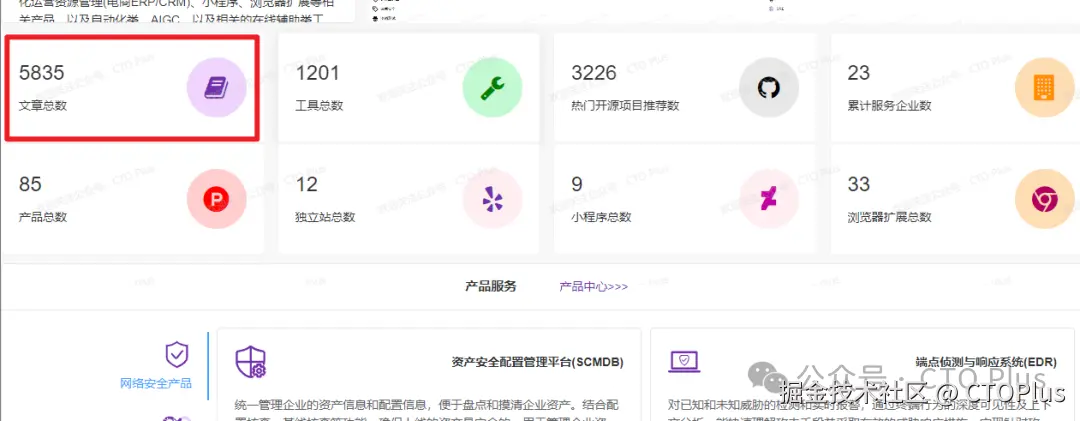
Task: Open the 产品中心>>> link
Action: click(593, 287)
